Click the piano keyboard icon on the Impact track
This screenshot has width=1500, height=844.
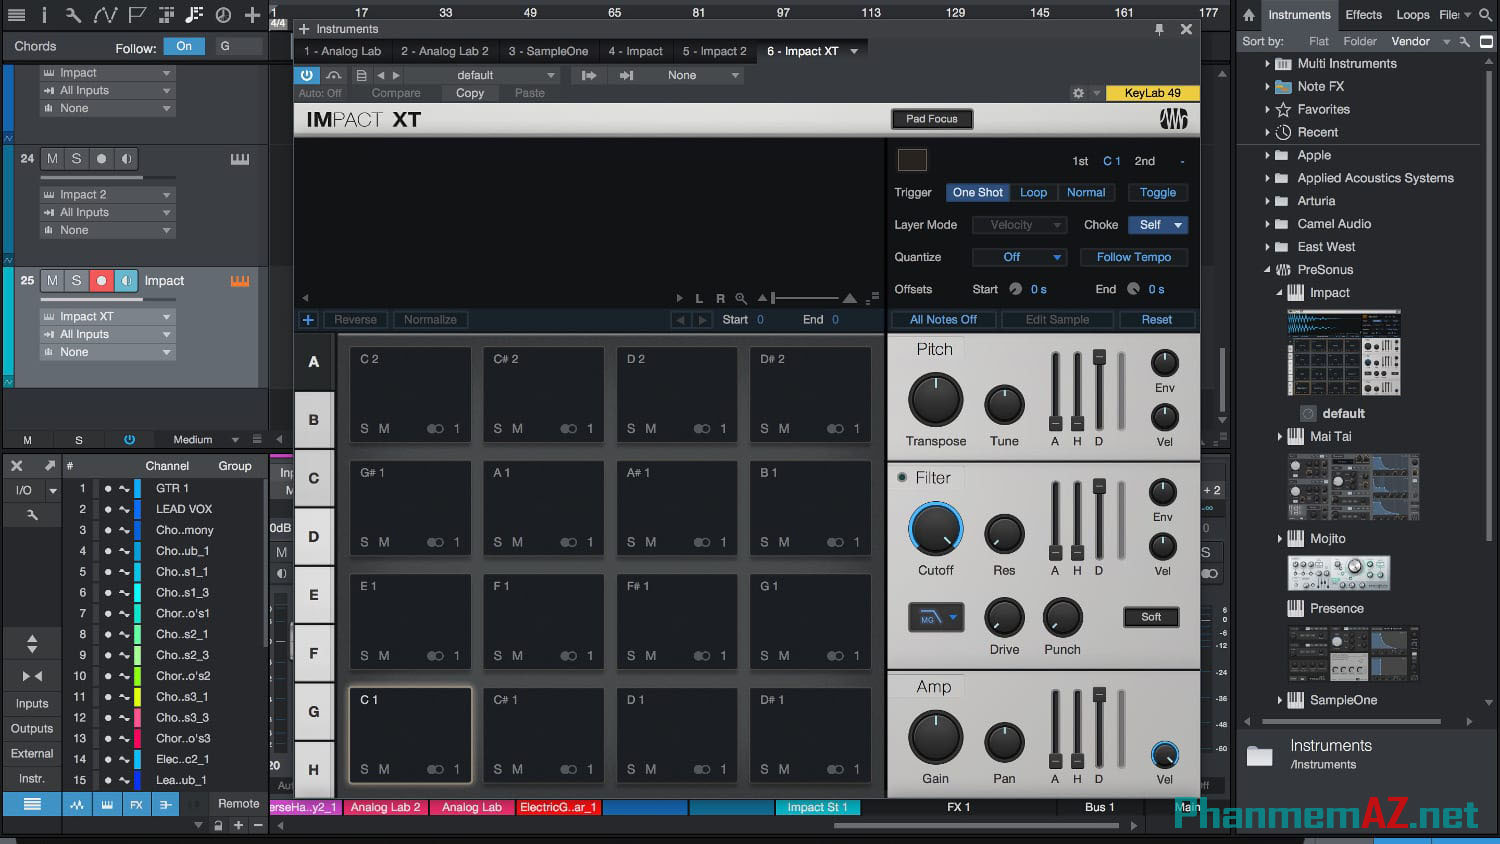(238, 280)
